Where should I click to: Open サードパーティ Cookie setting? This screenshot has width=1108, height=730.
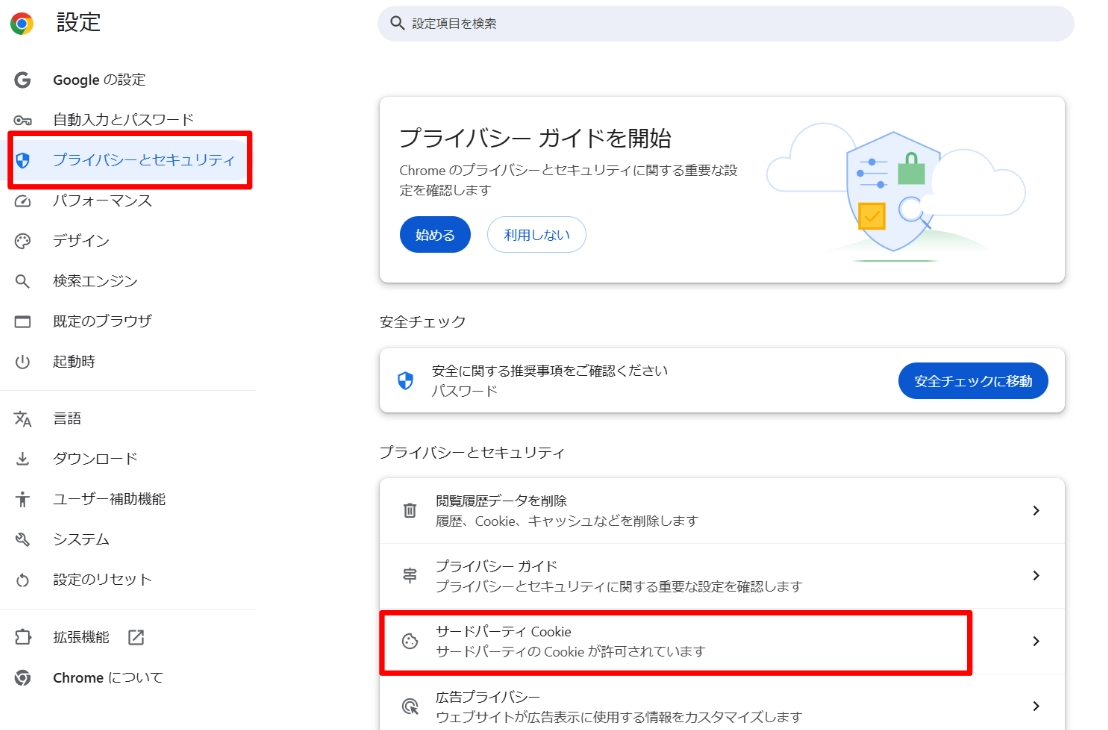(x=722, y=641)
